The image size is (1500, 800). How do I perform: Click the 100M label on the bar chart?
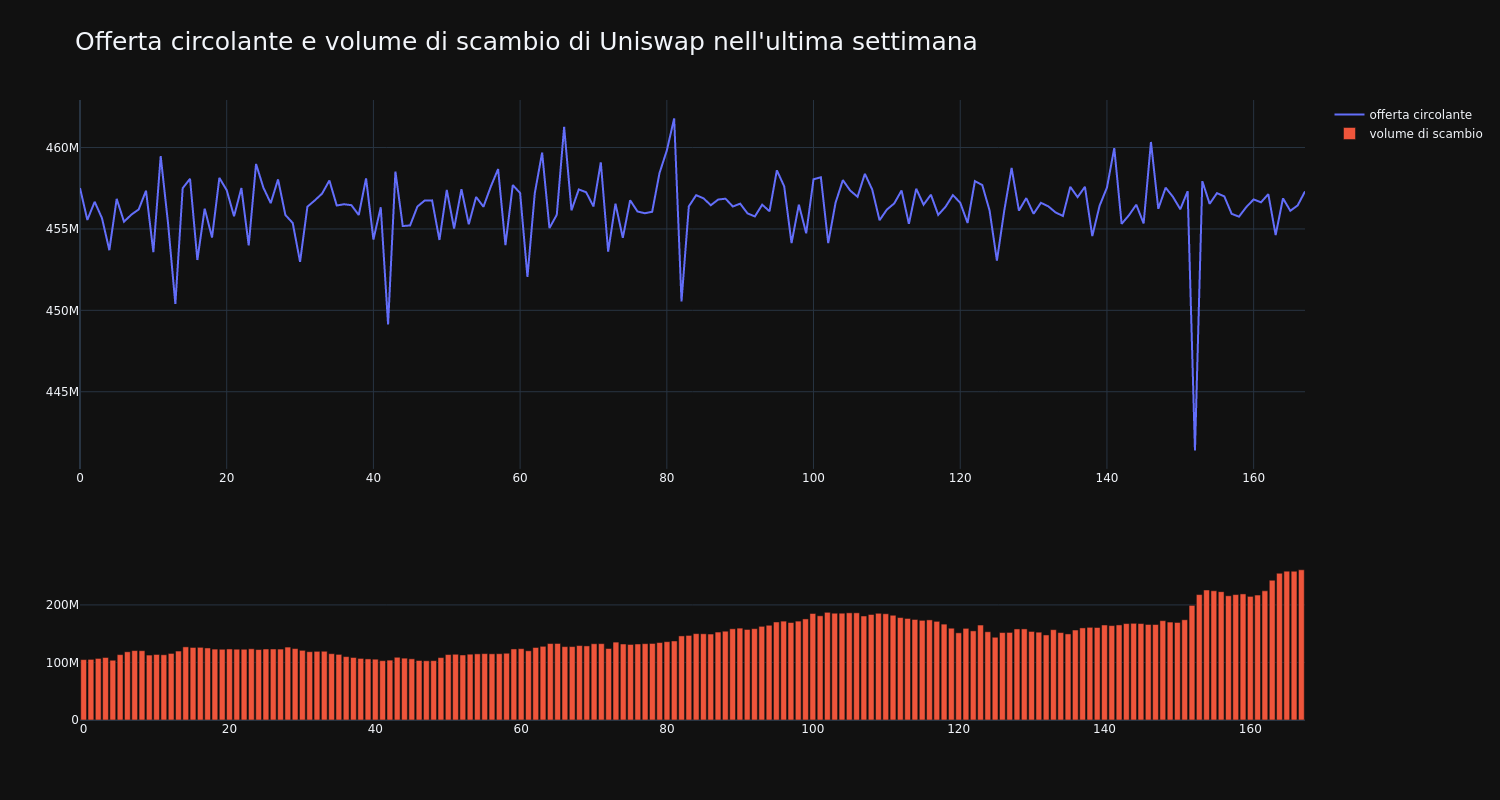pos(61,663)
